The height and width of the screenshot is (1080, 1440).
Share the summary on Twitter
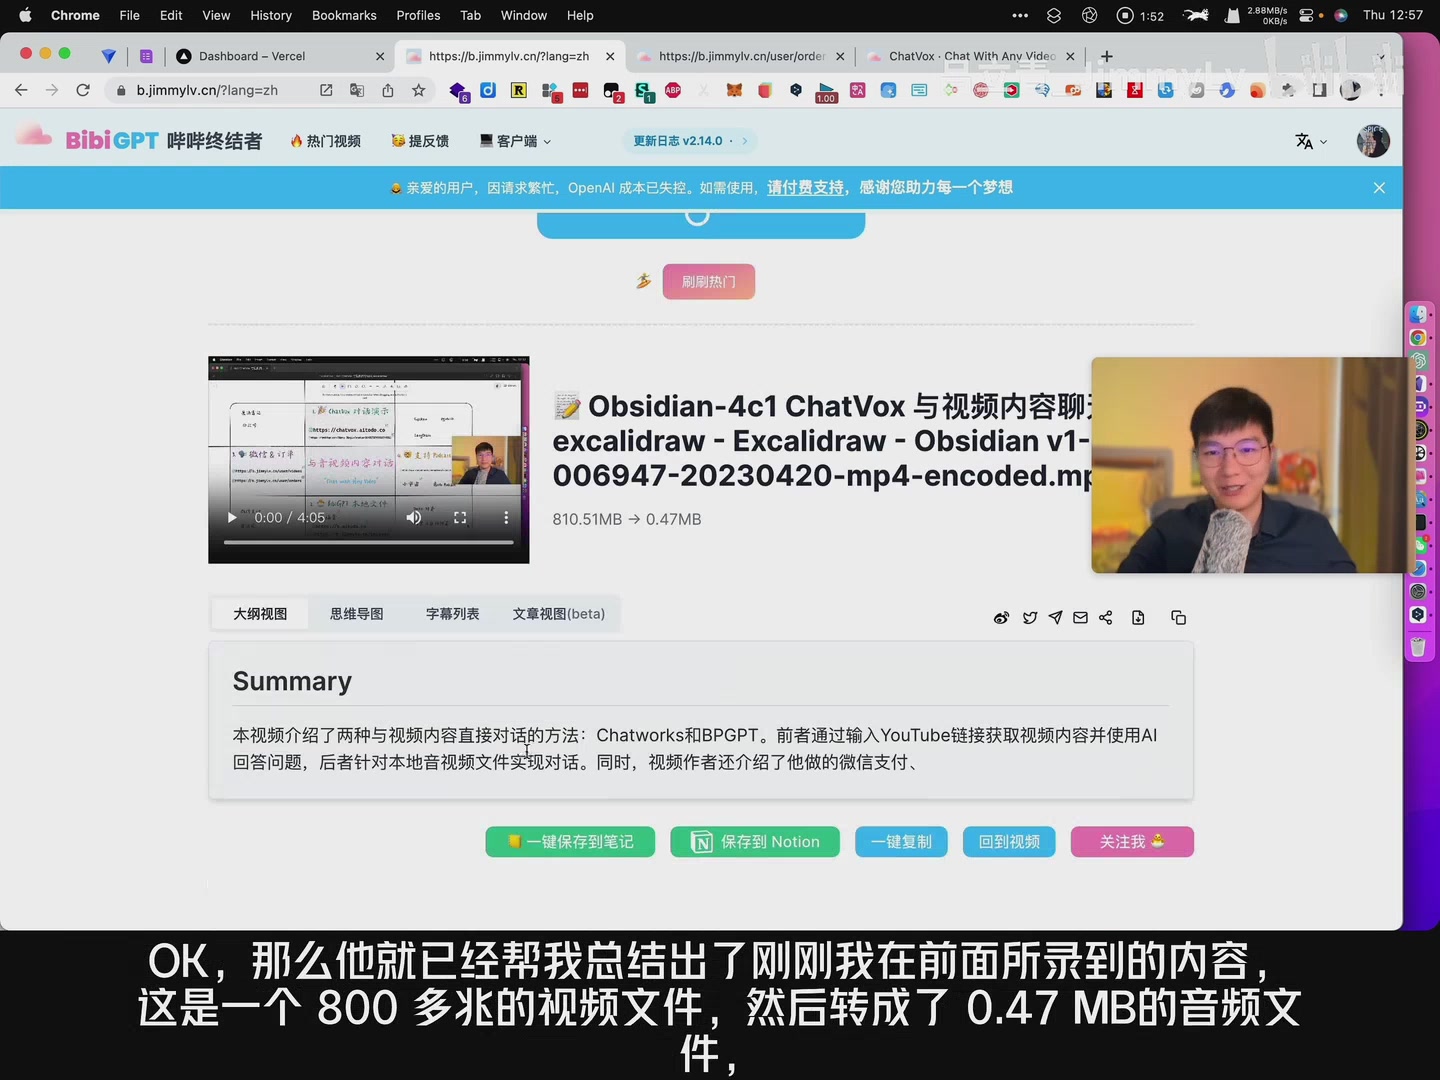point(1030,617)
